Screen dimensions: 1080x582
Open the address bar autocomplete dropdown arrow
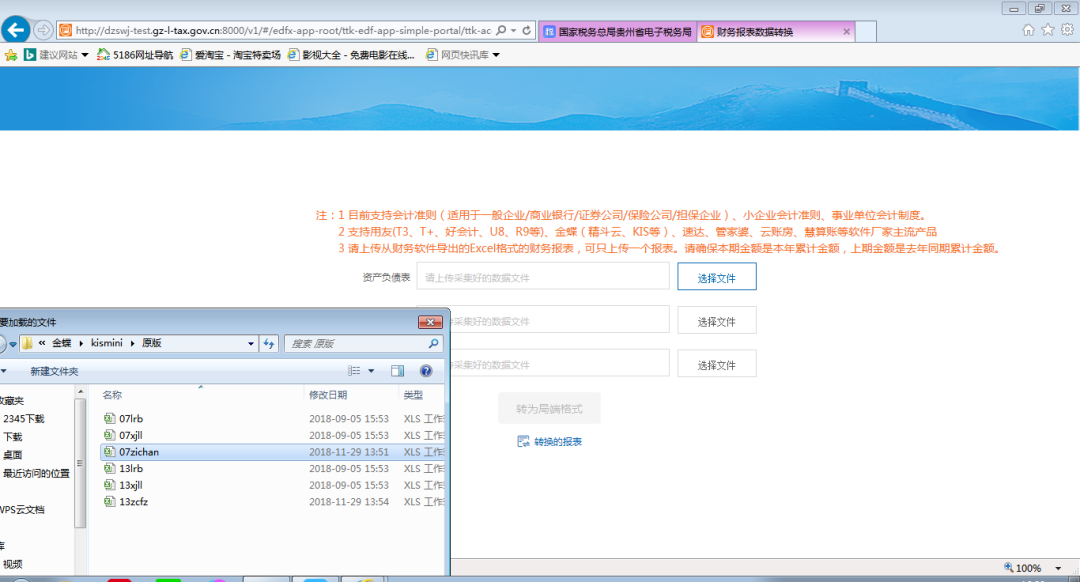click(x=514, y=31)
